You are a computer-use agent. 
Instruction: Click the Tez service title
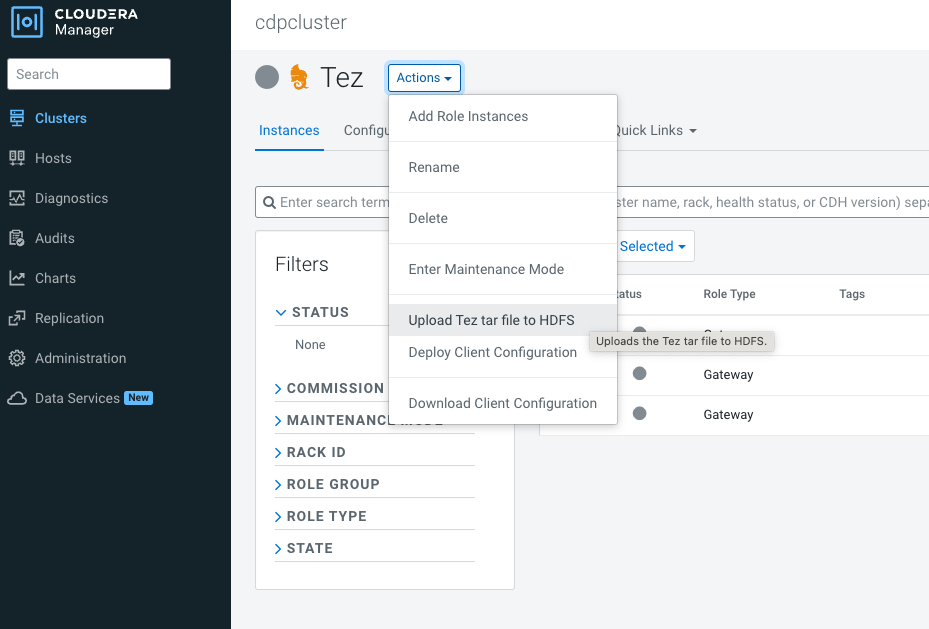pyautogui.click(x=342, y=77)
